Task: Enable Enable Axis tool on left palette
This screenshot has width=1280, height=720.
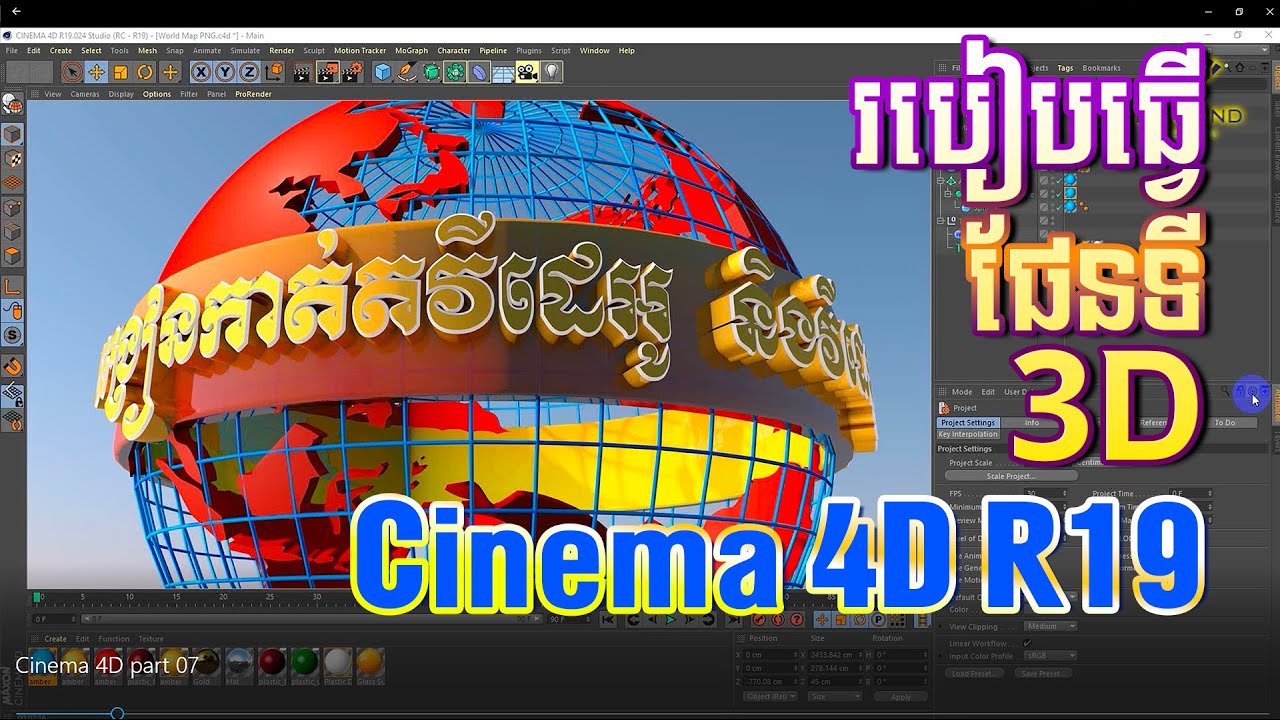Action: (12, 286)
